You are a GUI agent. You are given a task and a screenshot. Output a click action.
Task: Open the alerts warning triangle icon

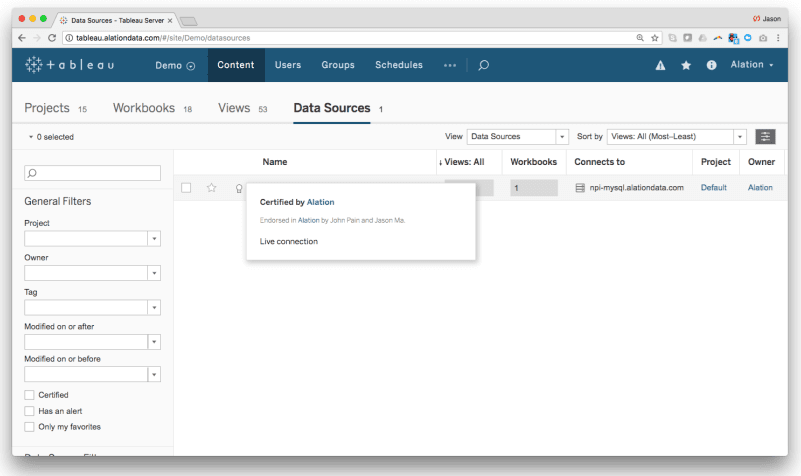660,65
